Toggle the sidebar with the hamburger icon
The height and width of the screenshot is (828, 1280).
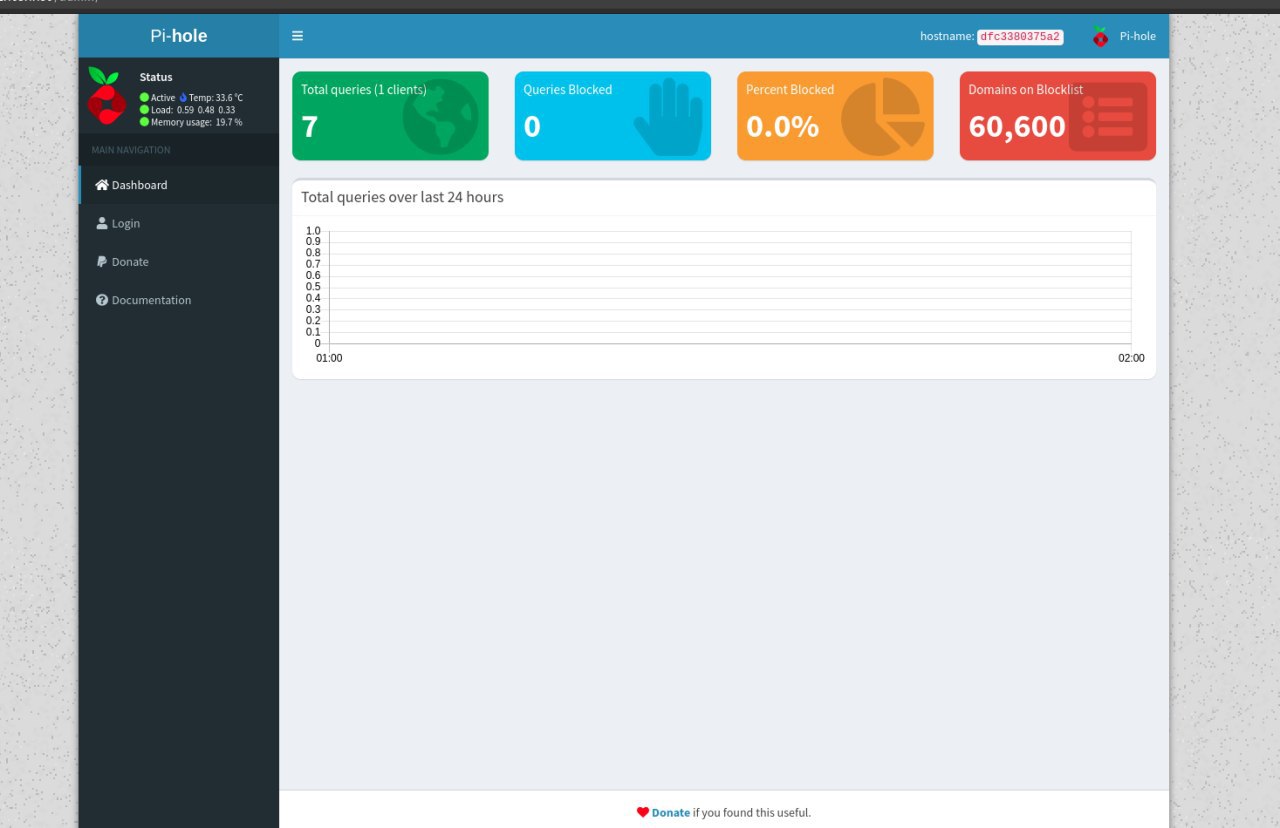point(297,36)
